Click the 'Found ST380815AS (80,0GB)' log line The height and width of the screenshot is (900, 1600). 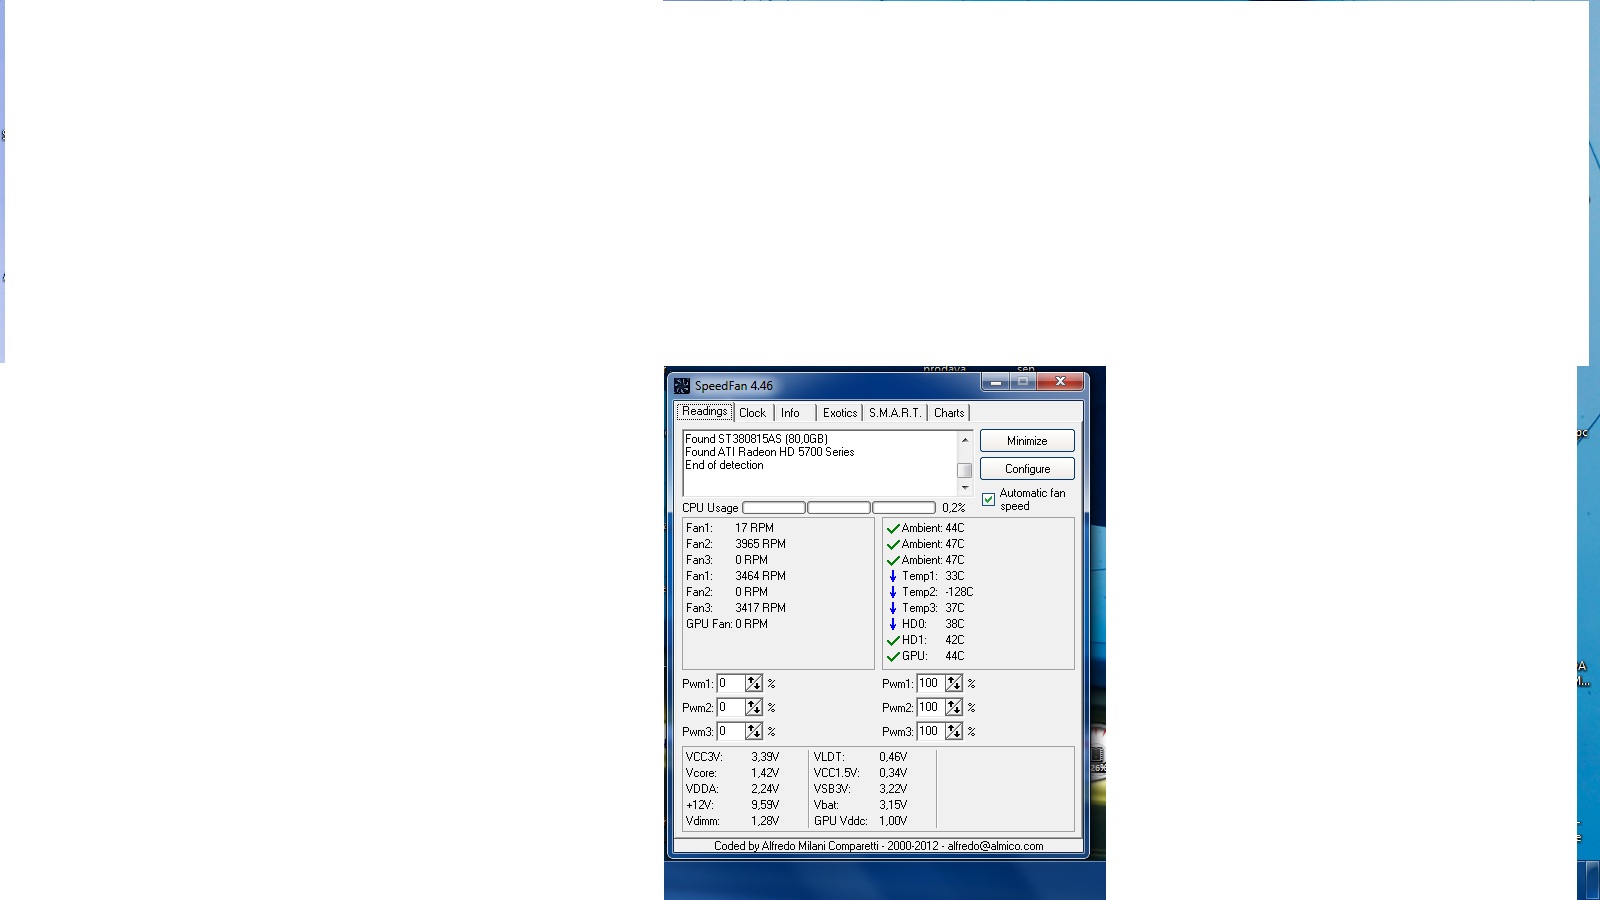pos(757,439)
